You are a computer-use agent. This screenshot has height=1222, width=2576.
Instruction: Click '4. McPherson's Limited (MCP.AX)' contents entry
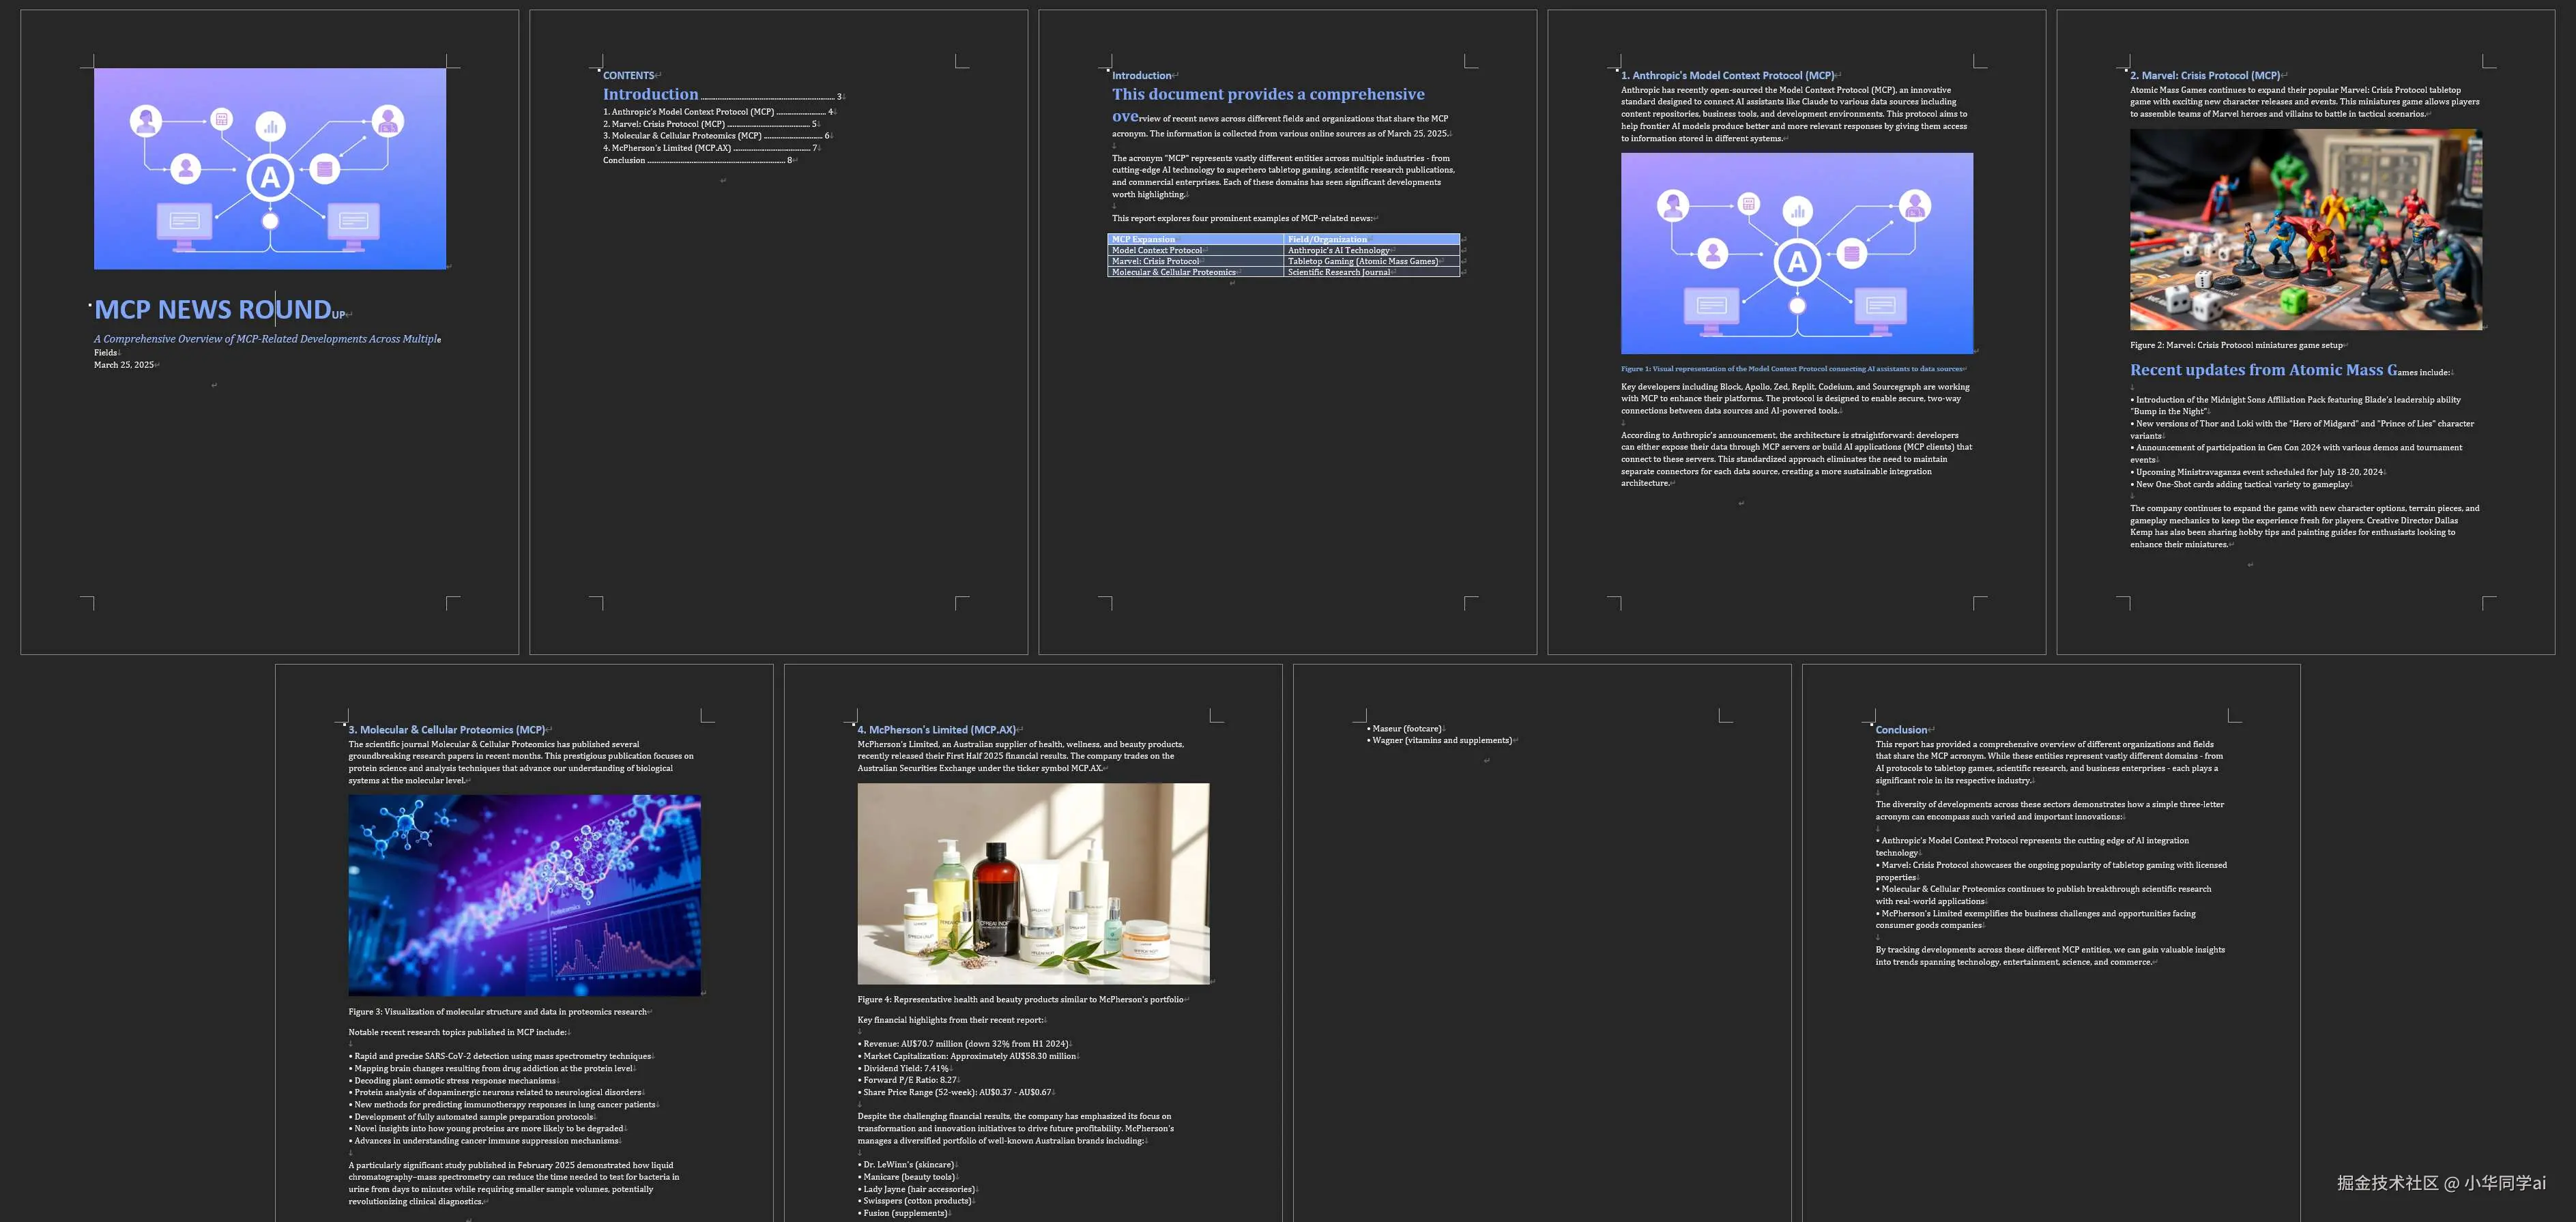(667, 148)
